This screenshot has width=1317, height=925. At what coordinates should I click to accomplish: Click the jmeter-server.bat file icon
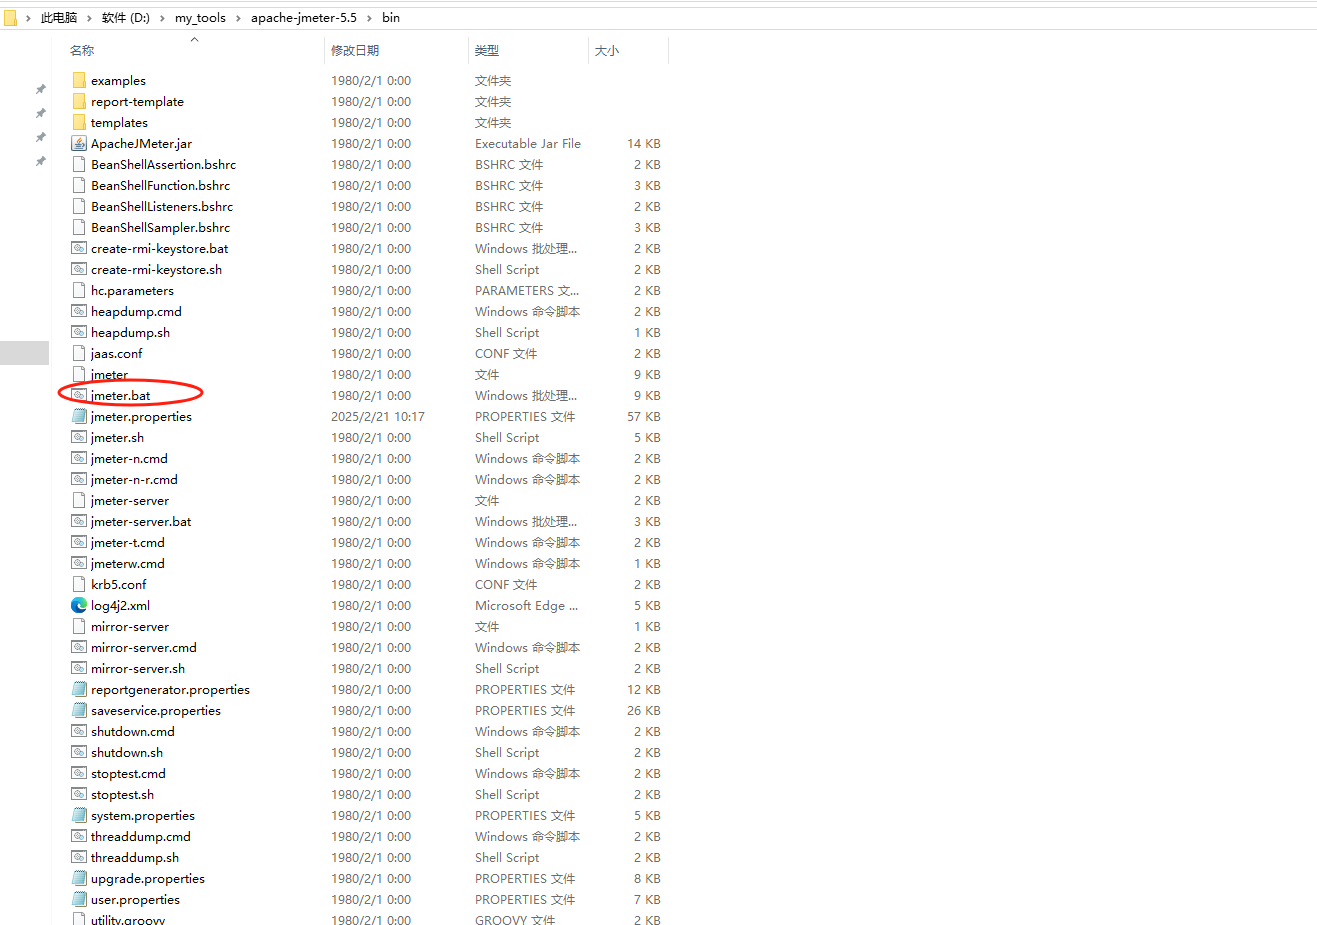[79, 521]
